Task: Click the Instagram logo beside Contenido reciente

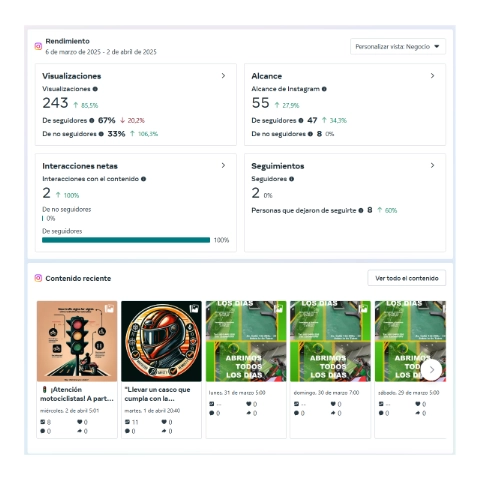Action: (38, 278)
